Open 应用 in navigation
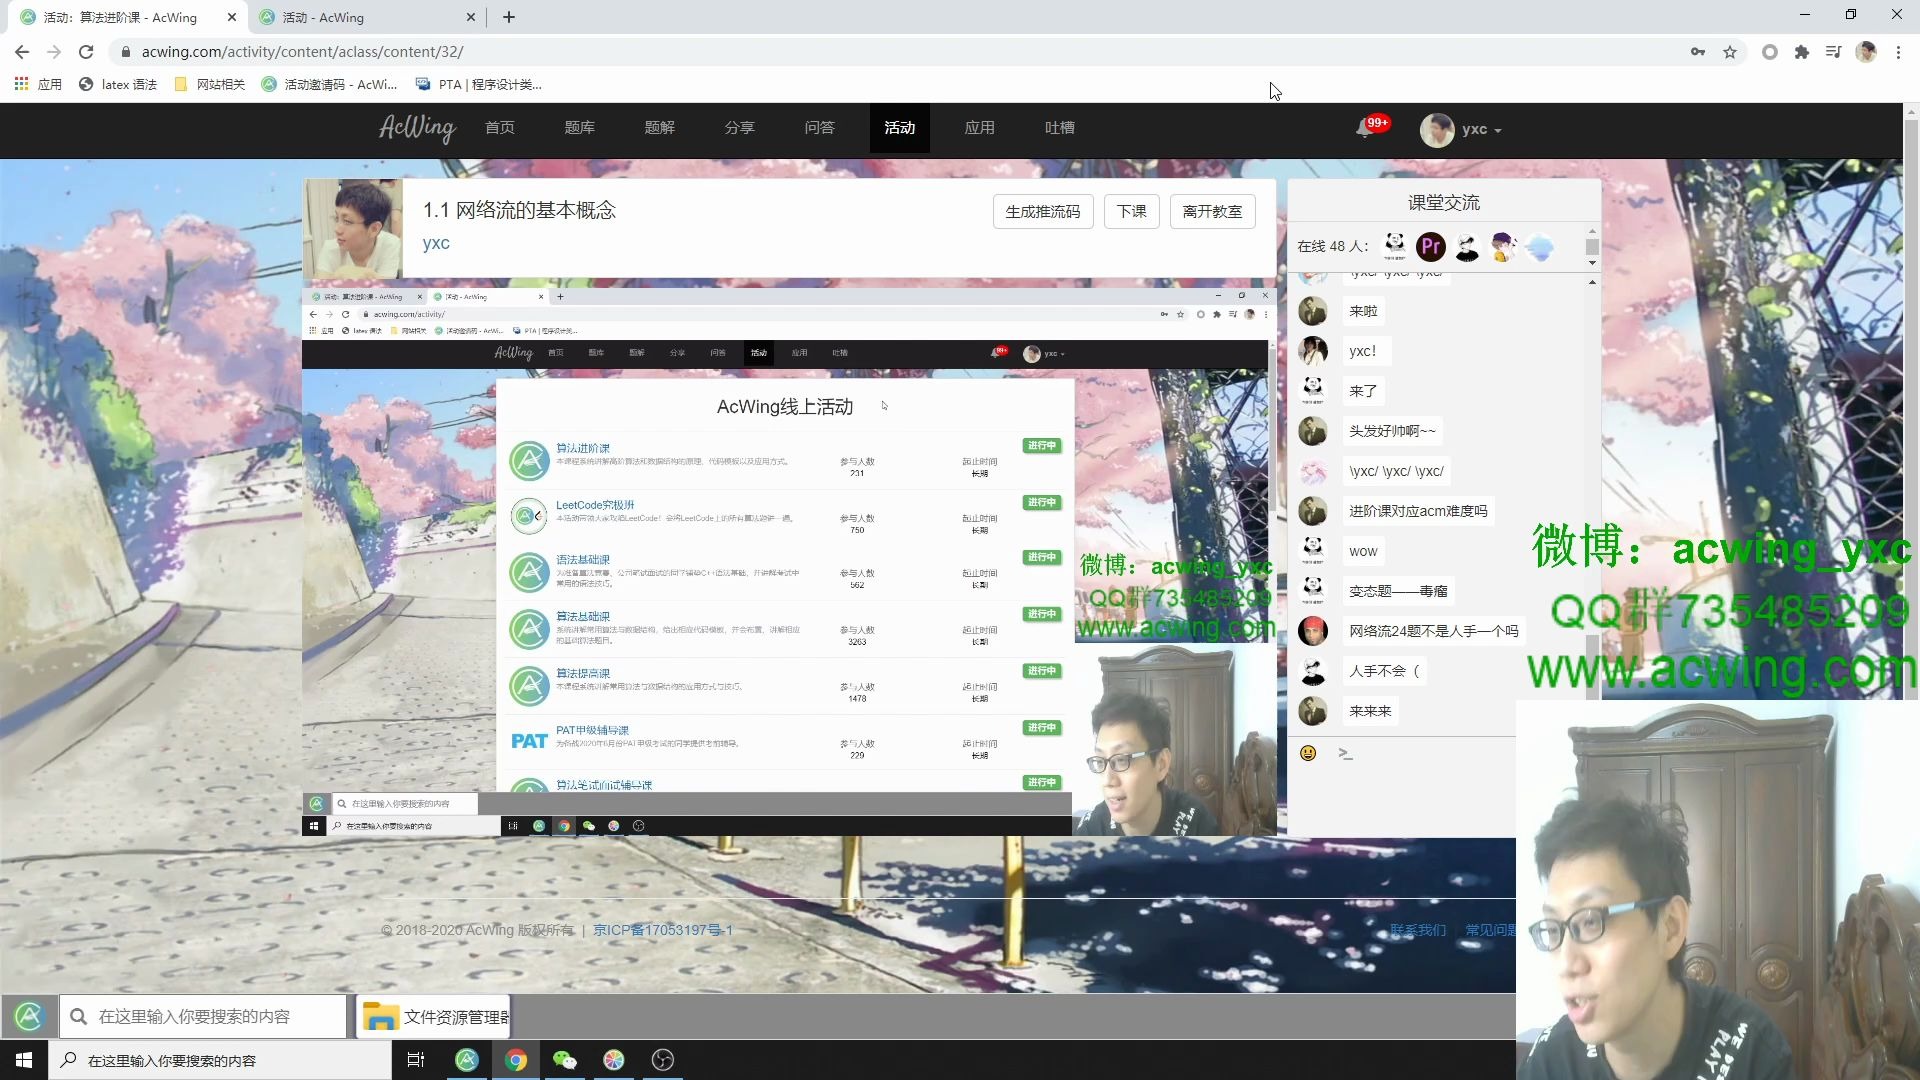The image size is (1920, 1080). click(x=980, y=127)
